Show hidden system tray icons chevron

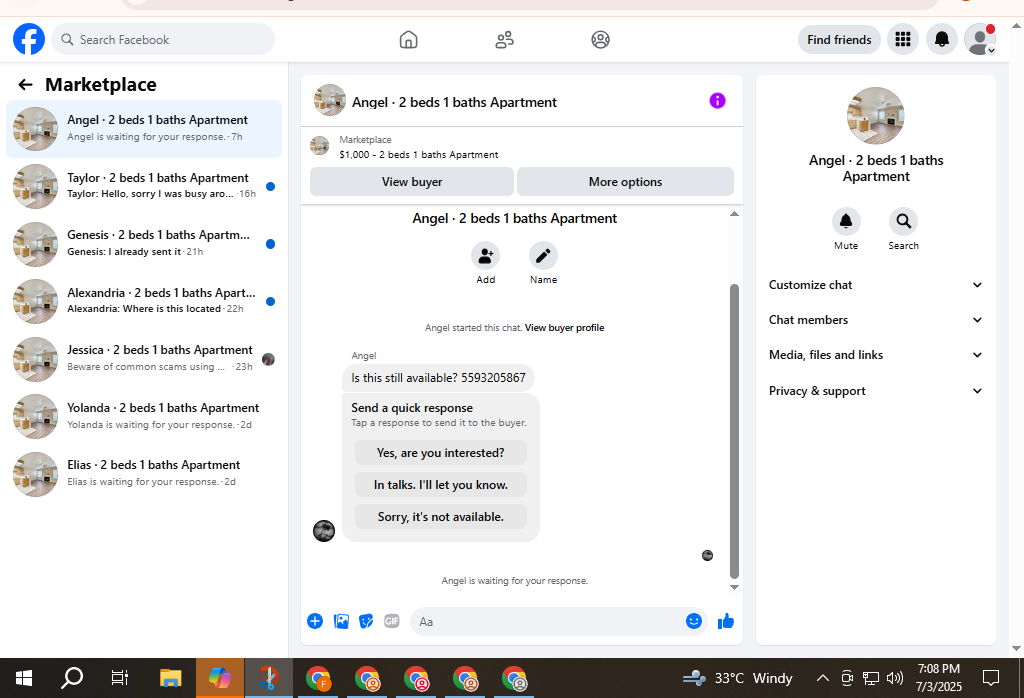pyautogui.click(x=823, y=678)
